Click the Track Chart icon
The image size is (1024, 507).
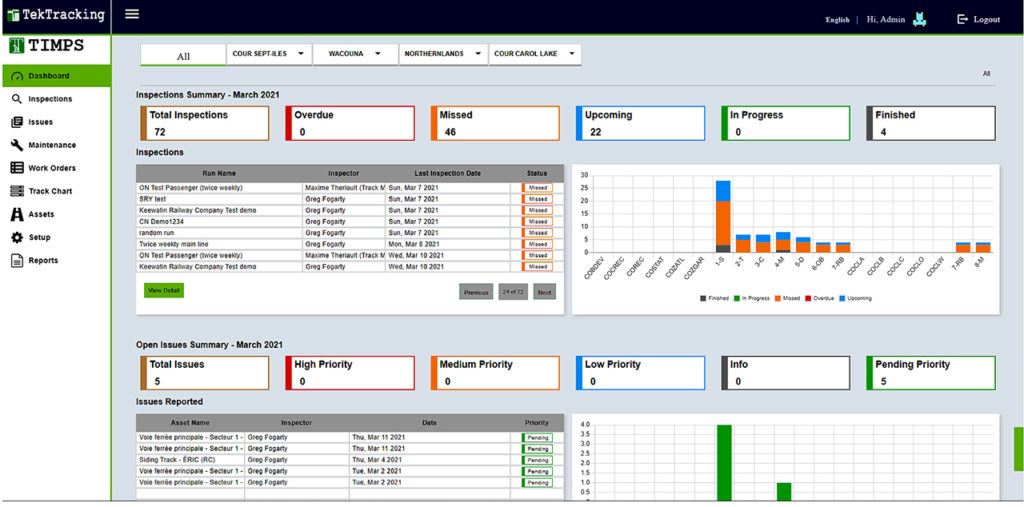tap(17, 191)
